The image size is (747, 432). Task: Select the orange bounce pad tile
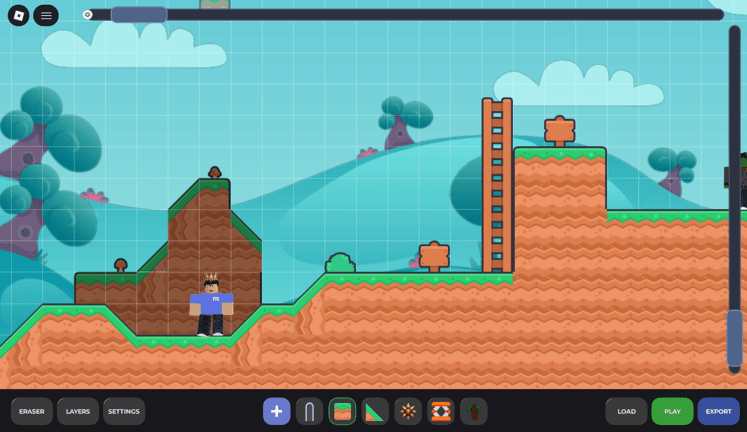pos(441,411)
